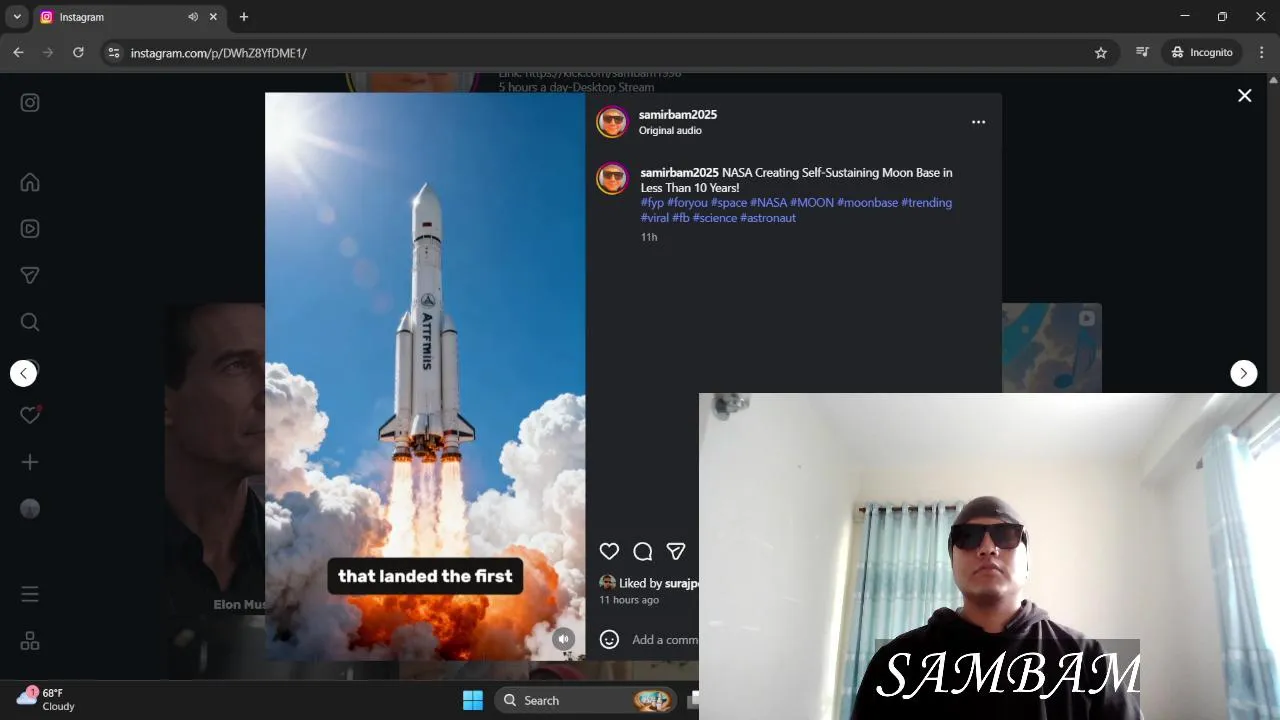Screen dimensions: 1280x720
Task: Close the post viewer with X
Action: pyautogui.click(x=1244, y=96)
